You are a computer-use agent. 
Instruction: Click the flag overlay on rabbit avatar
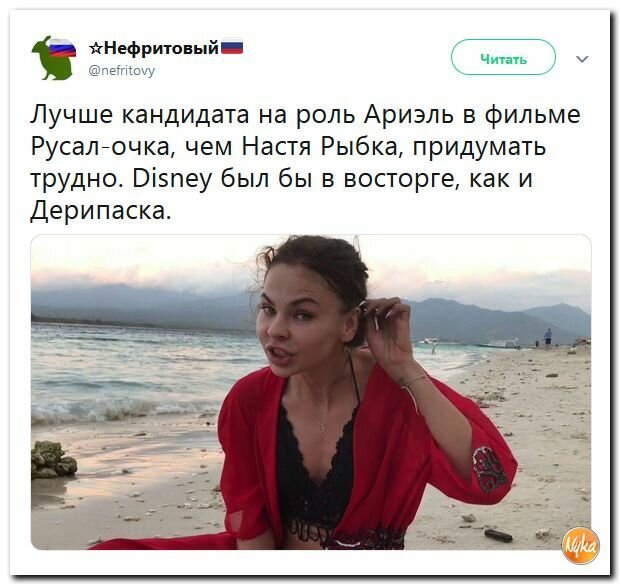click(63, 48)
